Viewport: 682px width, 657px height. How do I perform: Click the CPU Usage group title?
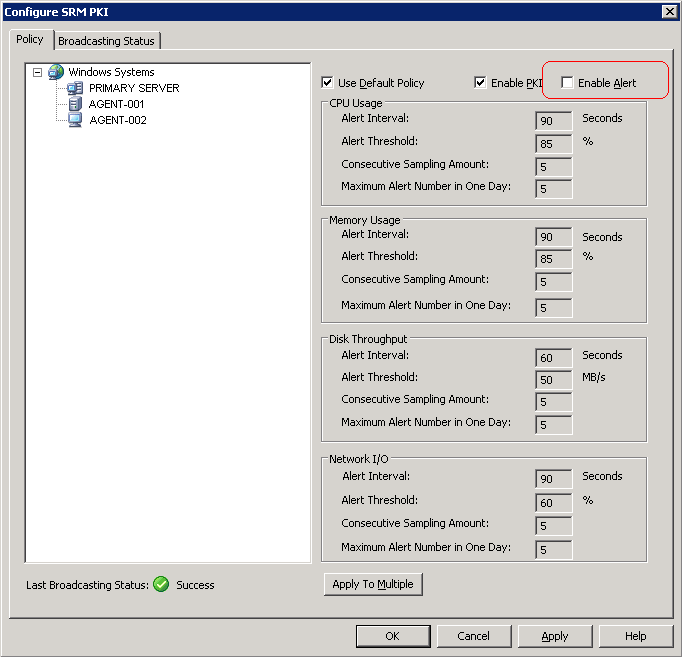tap(356, 103)
